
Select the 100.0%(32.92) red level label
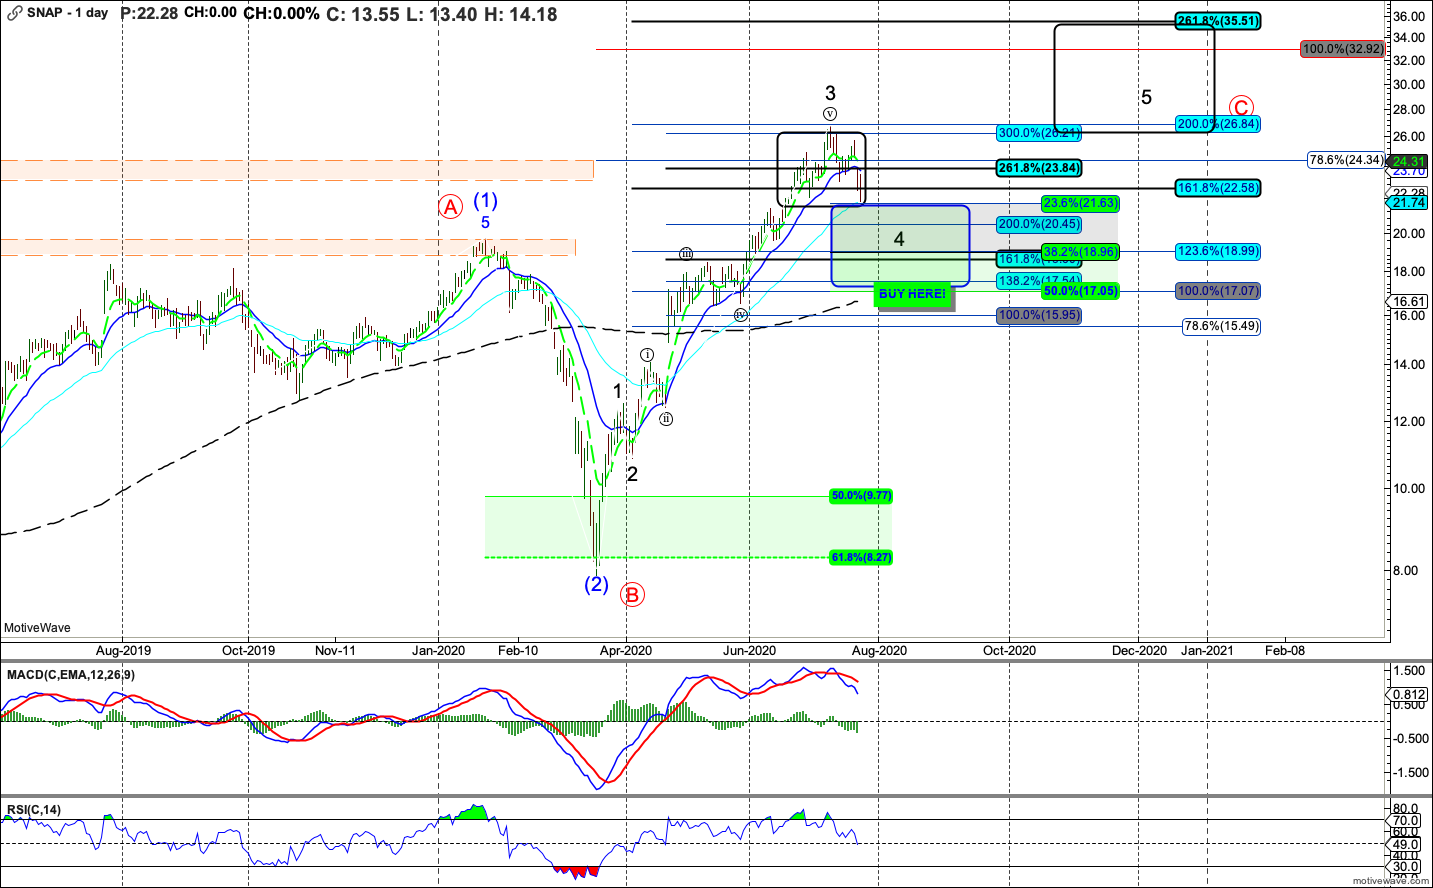coord(1343,49)
